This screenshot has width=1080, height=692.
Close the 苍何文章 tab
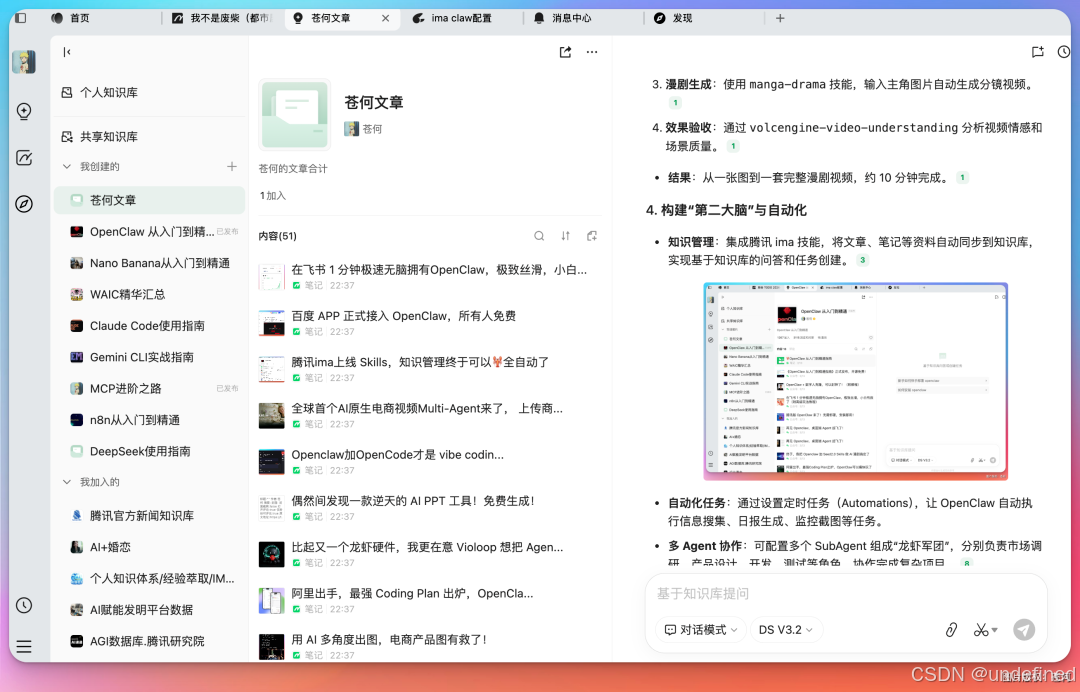tap(386, 19)
